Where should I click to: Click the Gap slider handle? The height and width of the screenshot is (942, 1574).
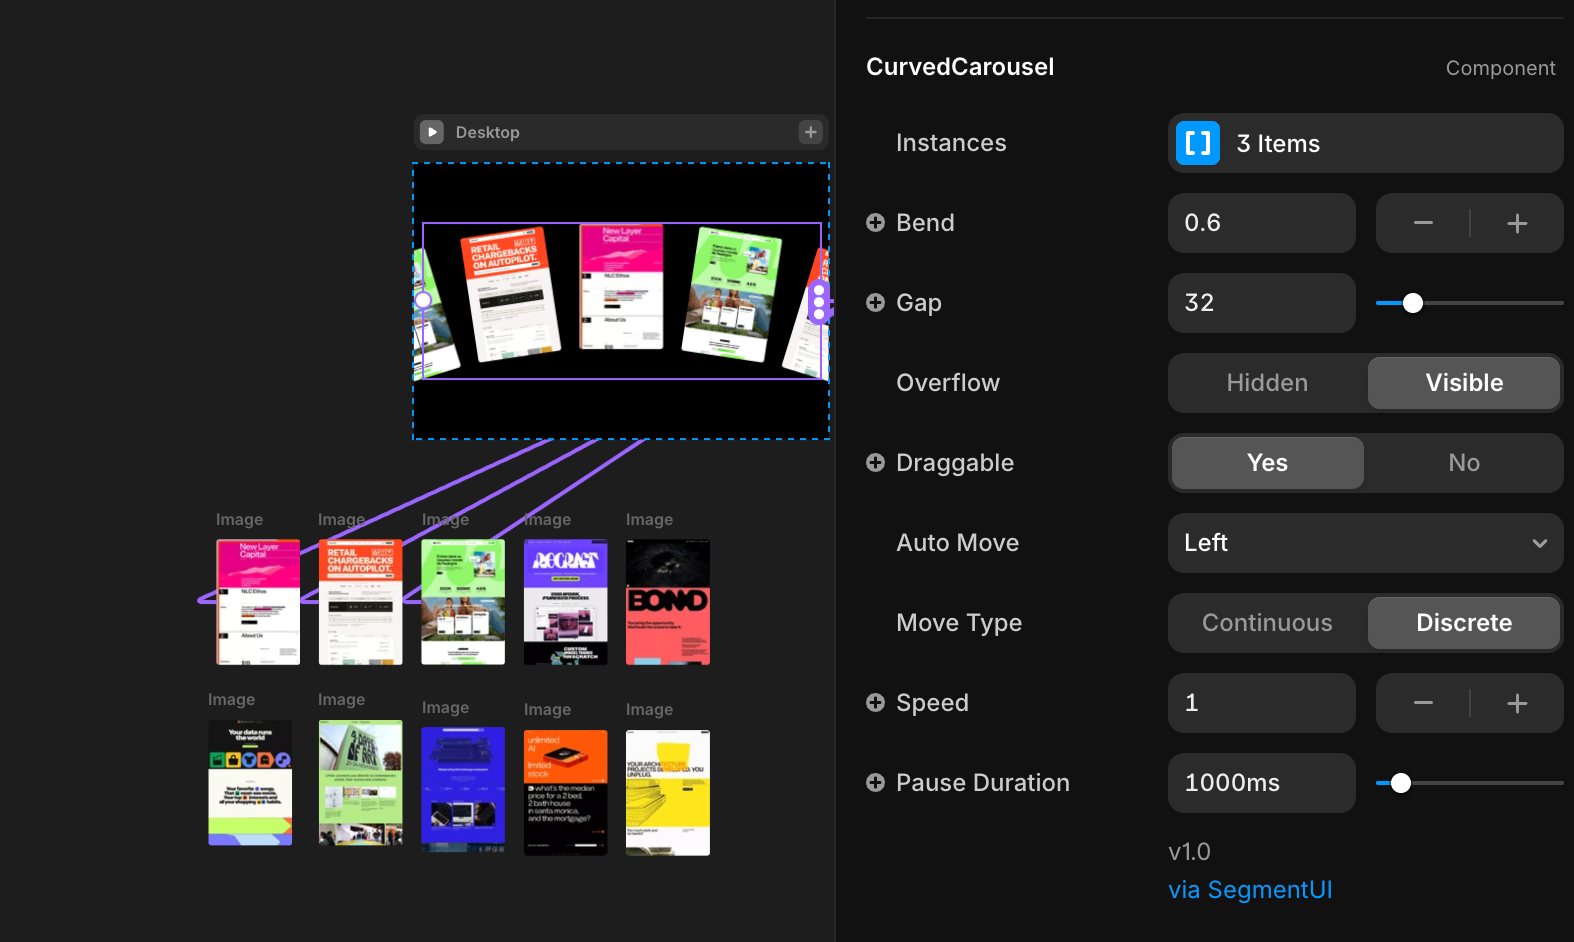(x=1412, y=303)
